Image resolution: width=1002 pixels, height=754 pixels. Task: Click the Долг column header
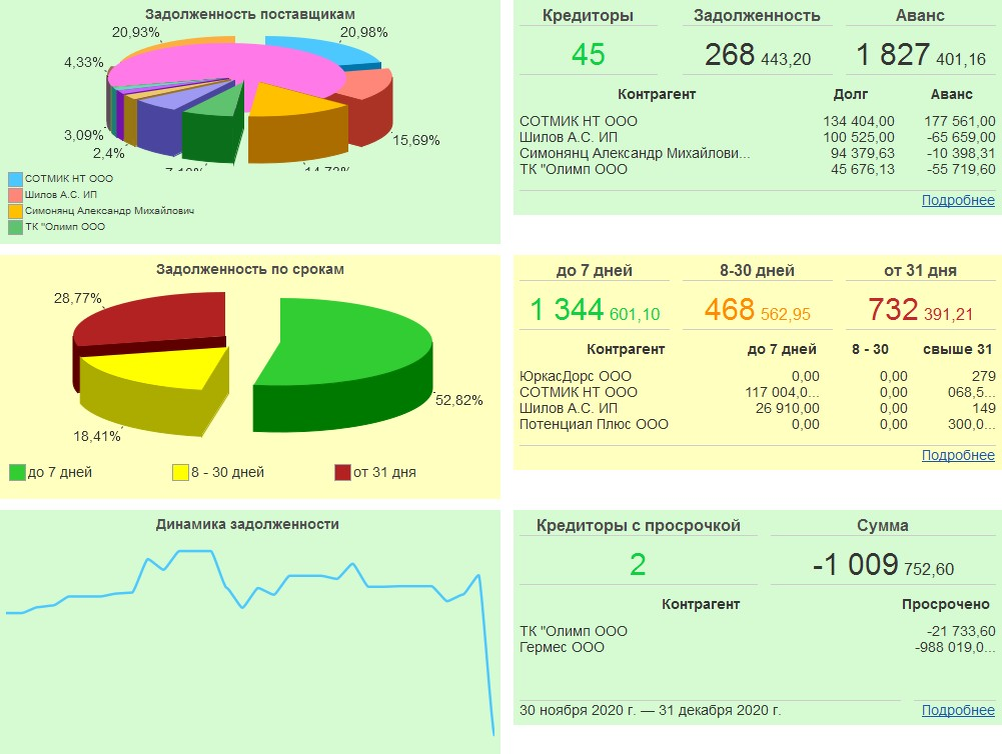851,94
